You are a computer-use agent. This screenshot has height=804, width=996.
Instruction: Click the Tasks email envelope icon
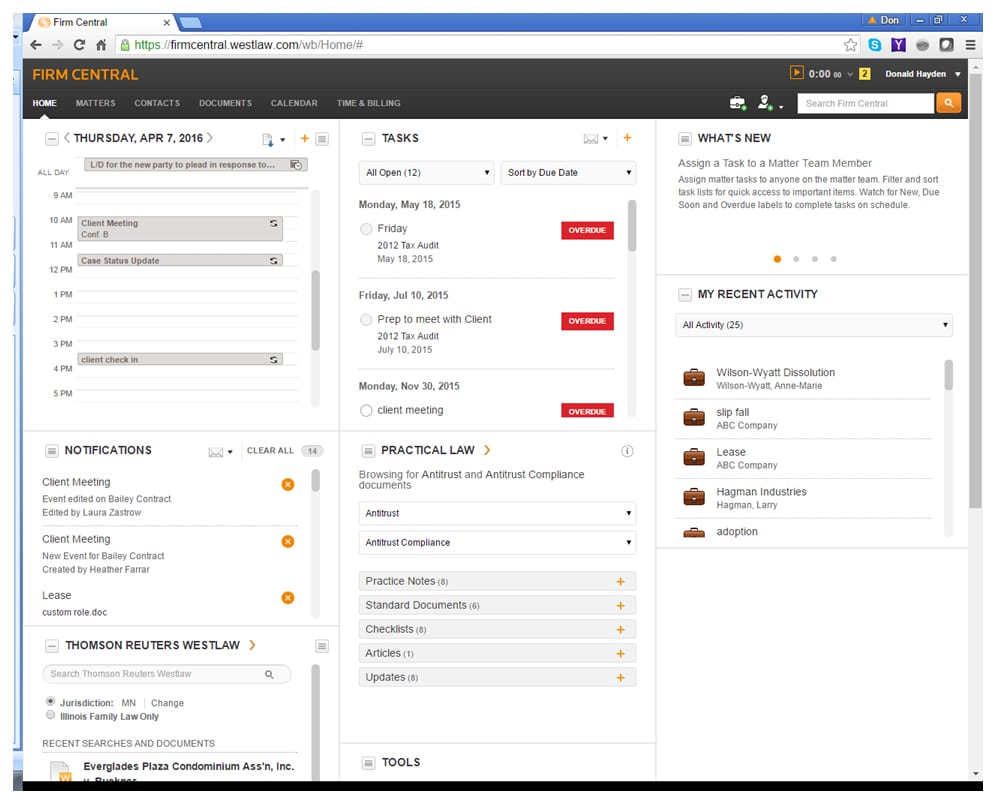[591, 138]
